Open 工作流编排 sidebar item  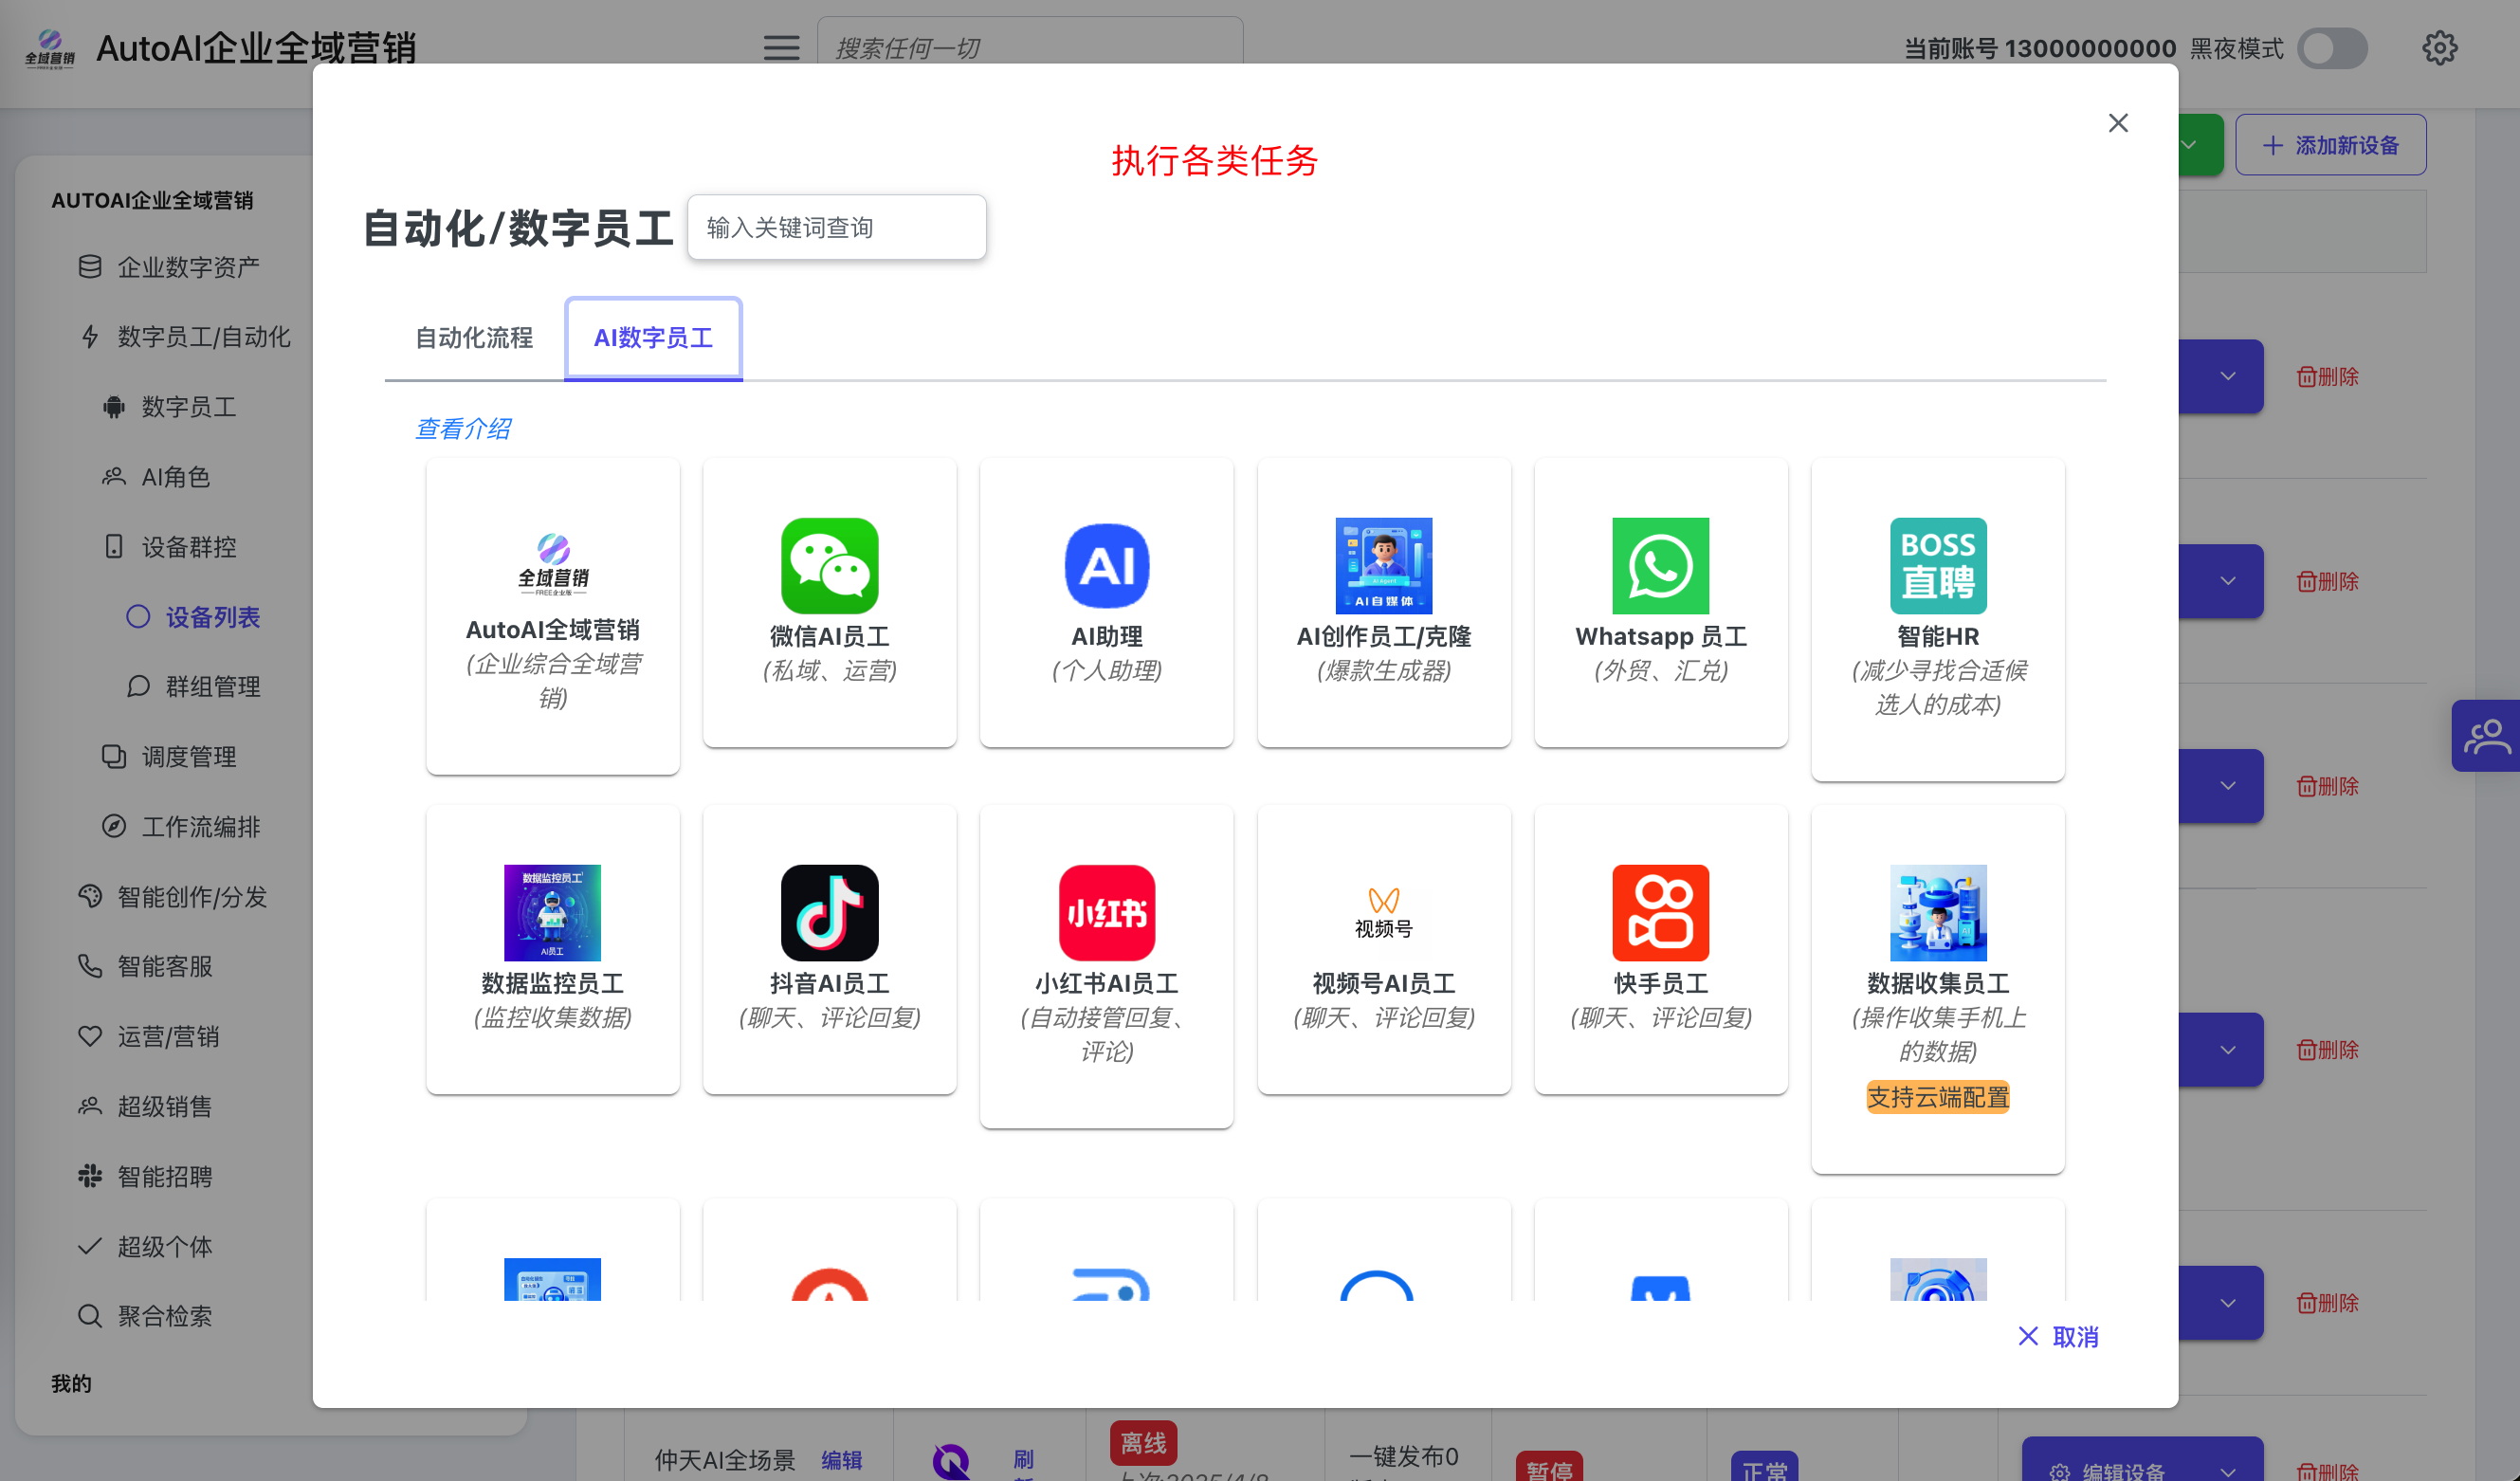click(181, 827)
